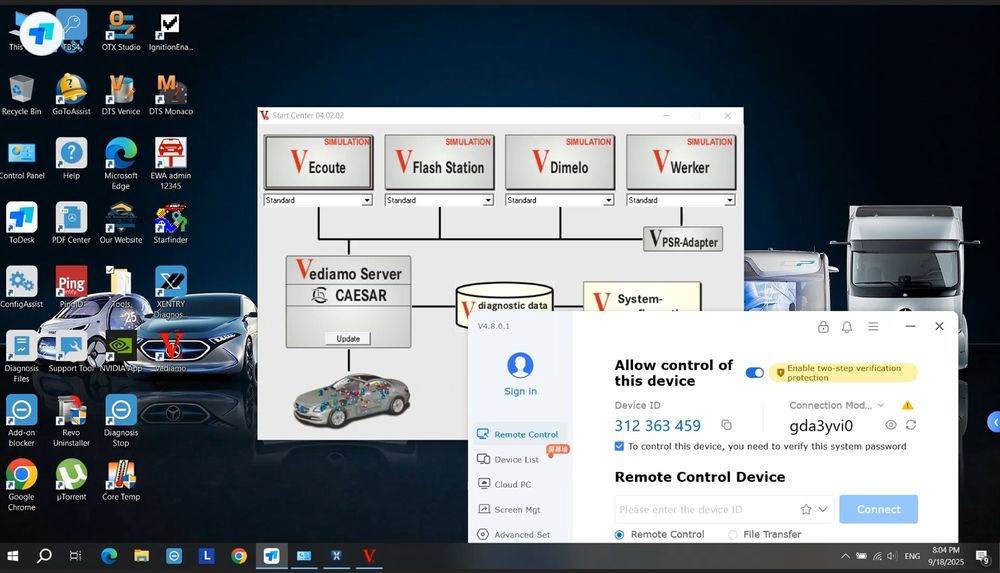1000x573 pixels.
Task: Expand the Standard dropdown under Dimelo
Action: (x=608, y=200)
